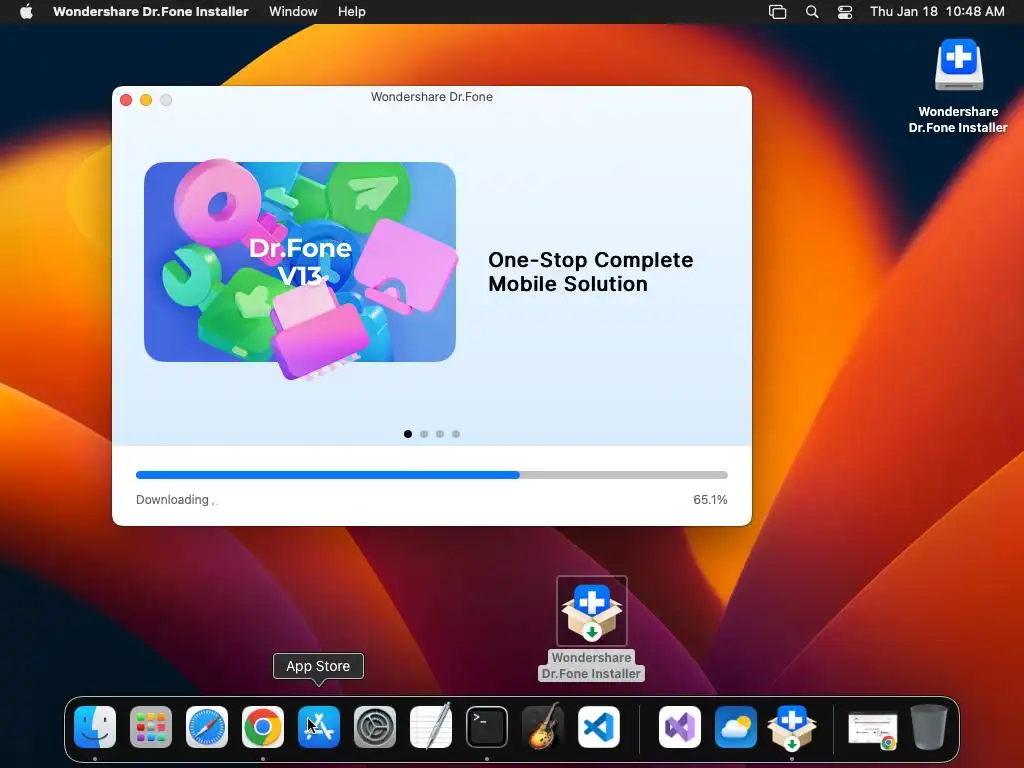Screen dimensions: 1024x768
Task: Click the 65.1% progress value
Action: coord(710,500)
